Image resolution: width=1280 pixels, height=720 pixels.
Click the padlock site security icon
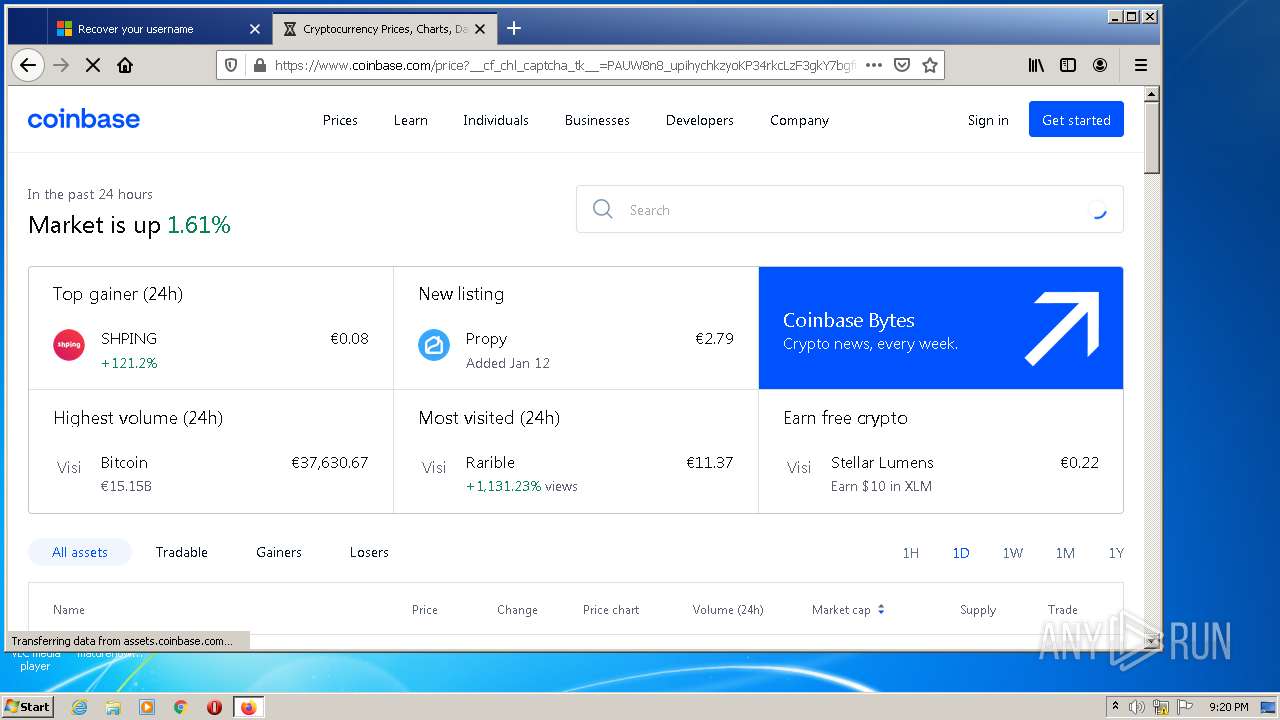260,65
